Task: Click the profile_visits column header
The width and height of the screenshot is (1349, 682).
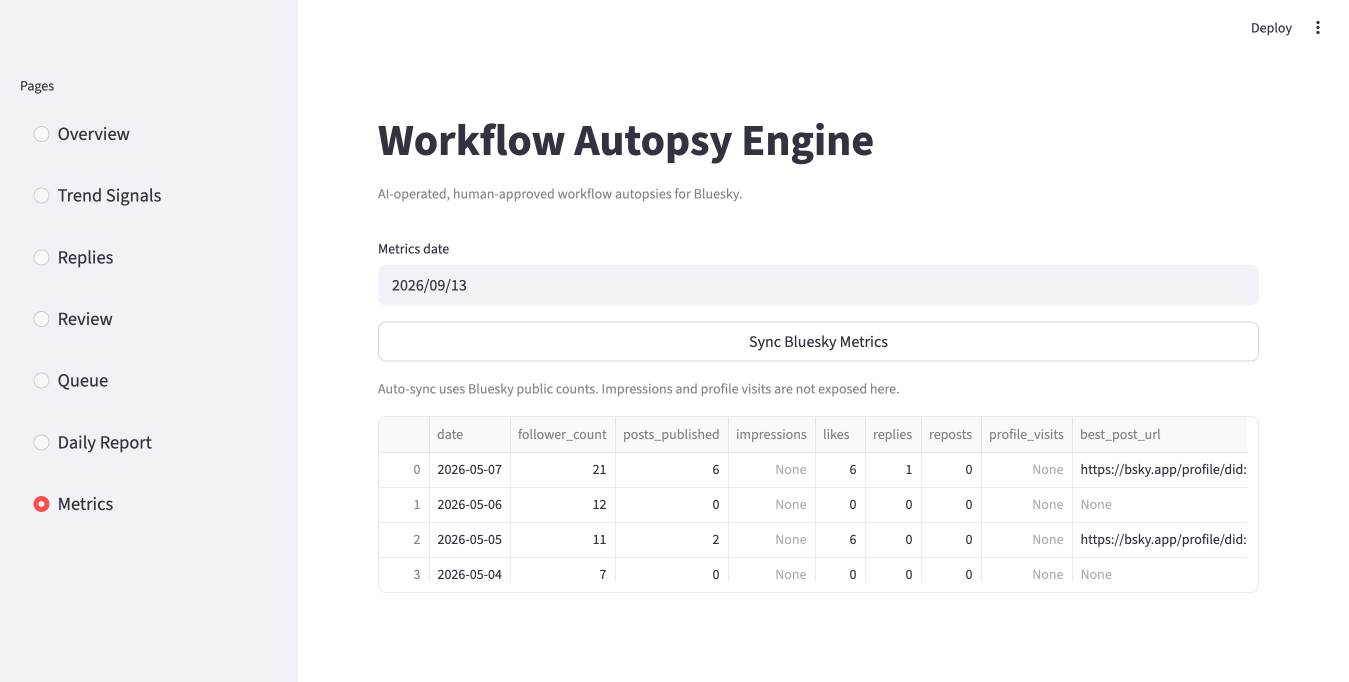Action: (x=1026, y=435)
